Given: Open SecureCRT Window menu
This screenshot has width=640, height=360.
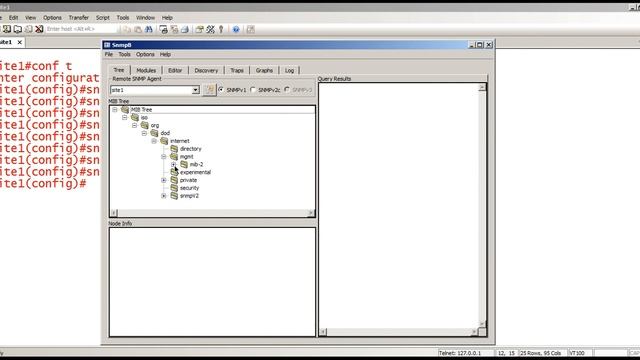Looking at the screenshot, I should (145, 18).
